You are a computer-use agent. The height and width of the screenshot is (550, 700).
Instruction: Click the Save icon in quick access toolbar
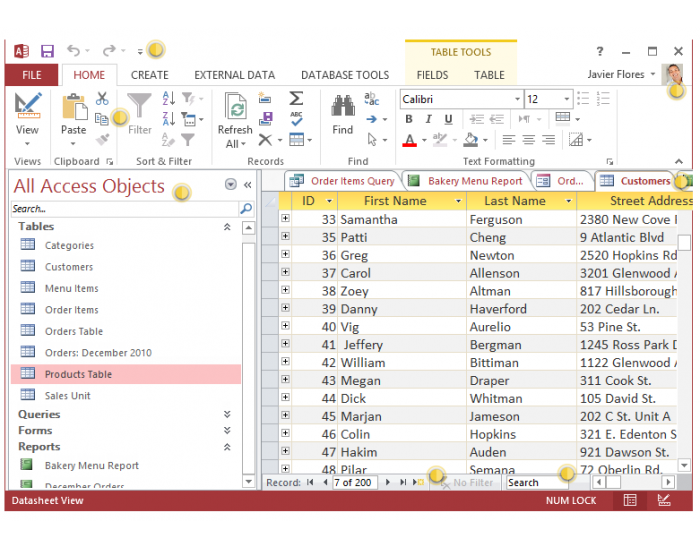[47, 51]
